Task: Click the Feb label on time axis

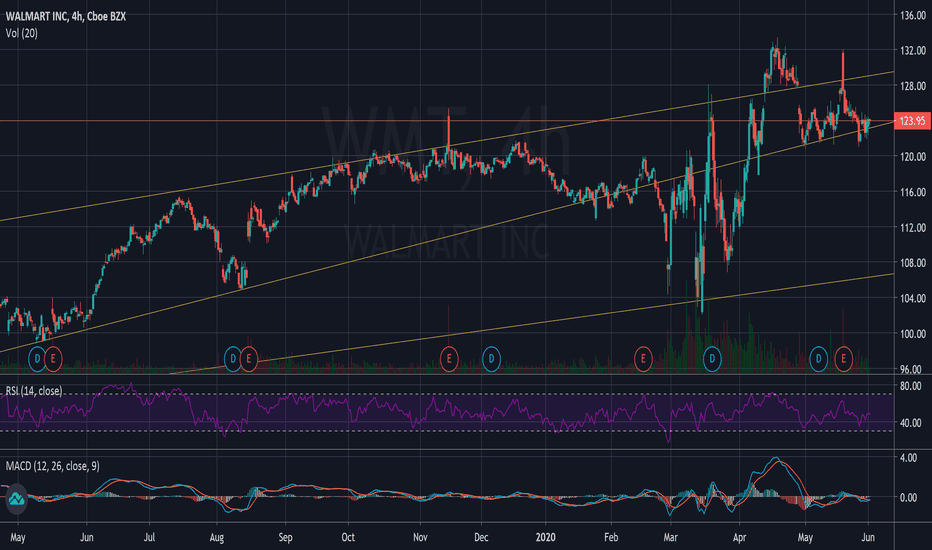Action: pos(611,537)
